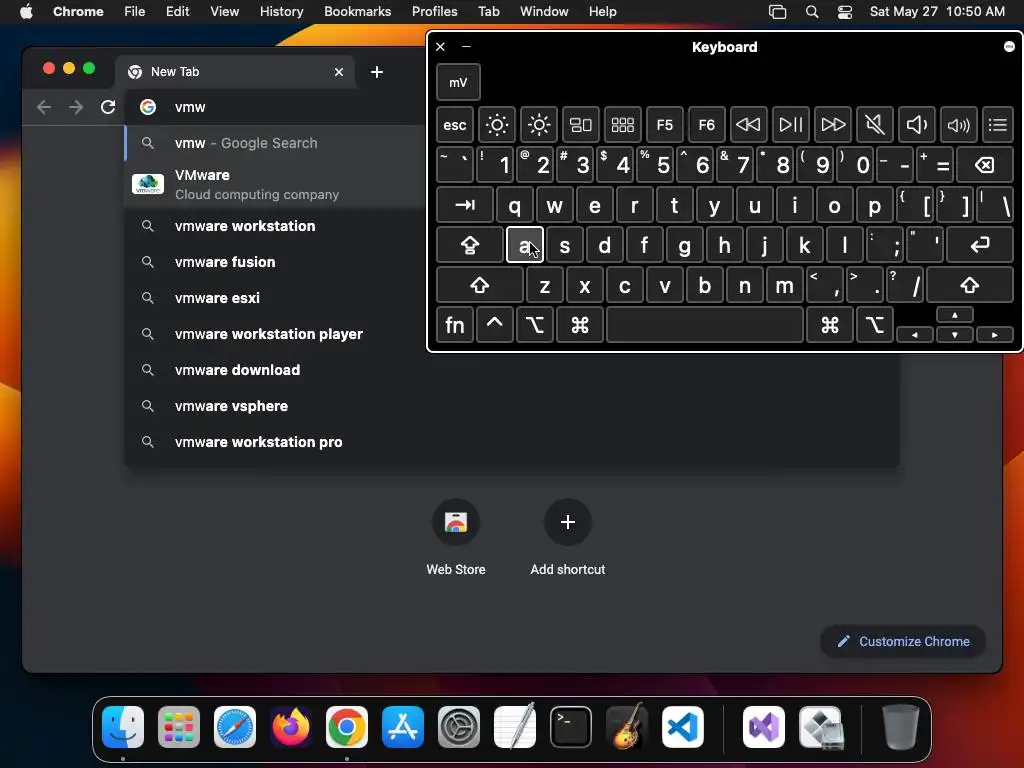Click the spacebar on virtual keyboard
Viewport: 1024px width, 768px height.
pos(705,325)
